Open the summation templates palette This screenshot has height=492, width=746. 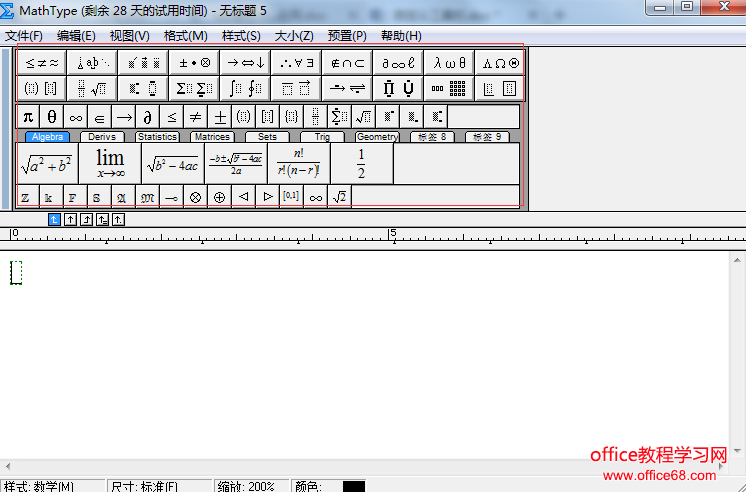pyautogui.click(x=194, y=89)
